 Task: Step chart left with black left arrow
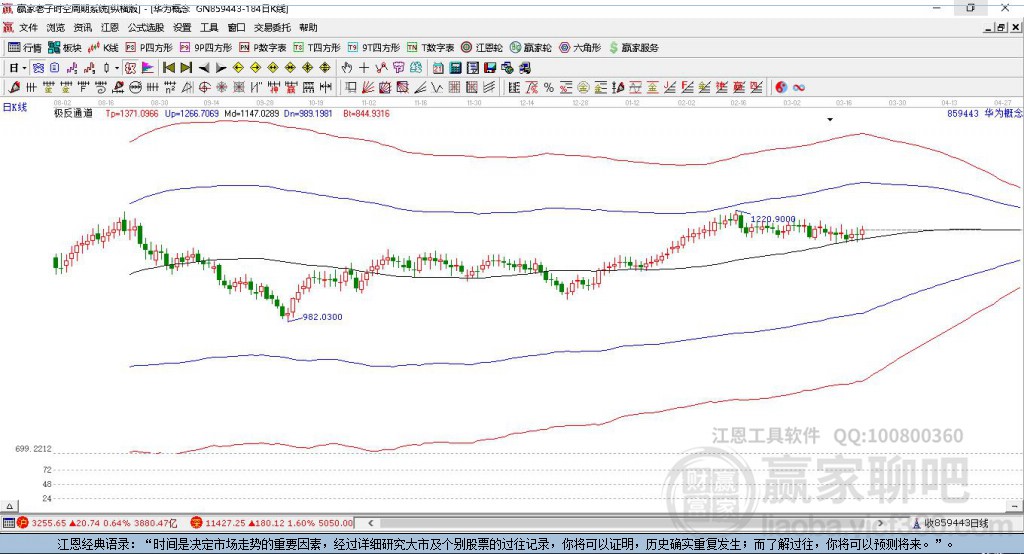click(x=204, y=68)
